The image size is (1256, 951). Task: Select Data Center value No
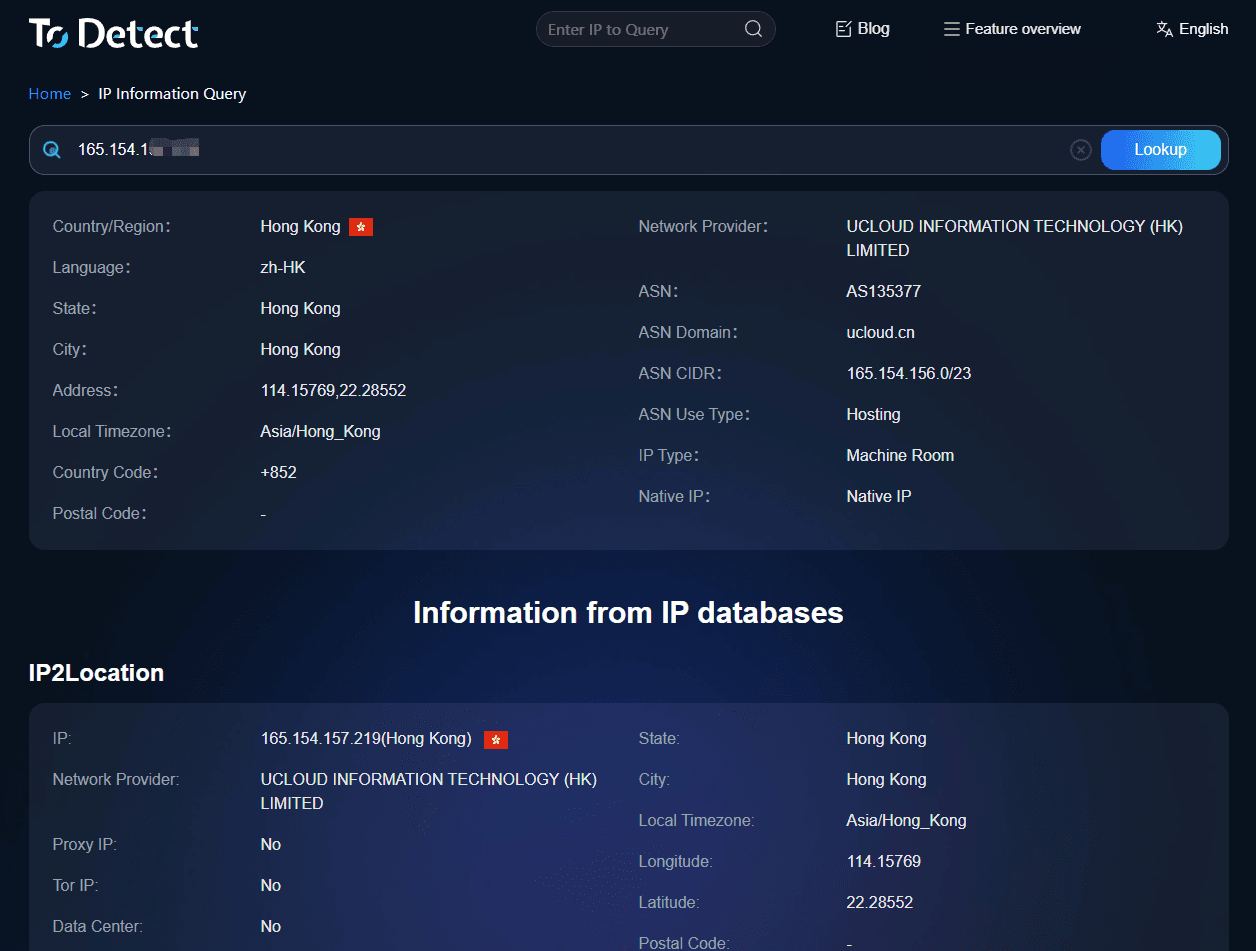click(x=271, y=926)
